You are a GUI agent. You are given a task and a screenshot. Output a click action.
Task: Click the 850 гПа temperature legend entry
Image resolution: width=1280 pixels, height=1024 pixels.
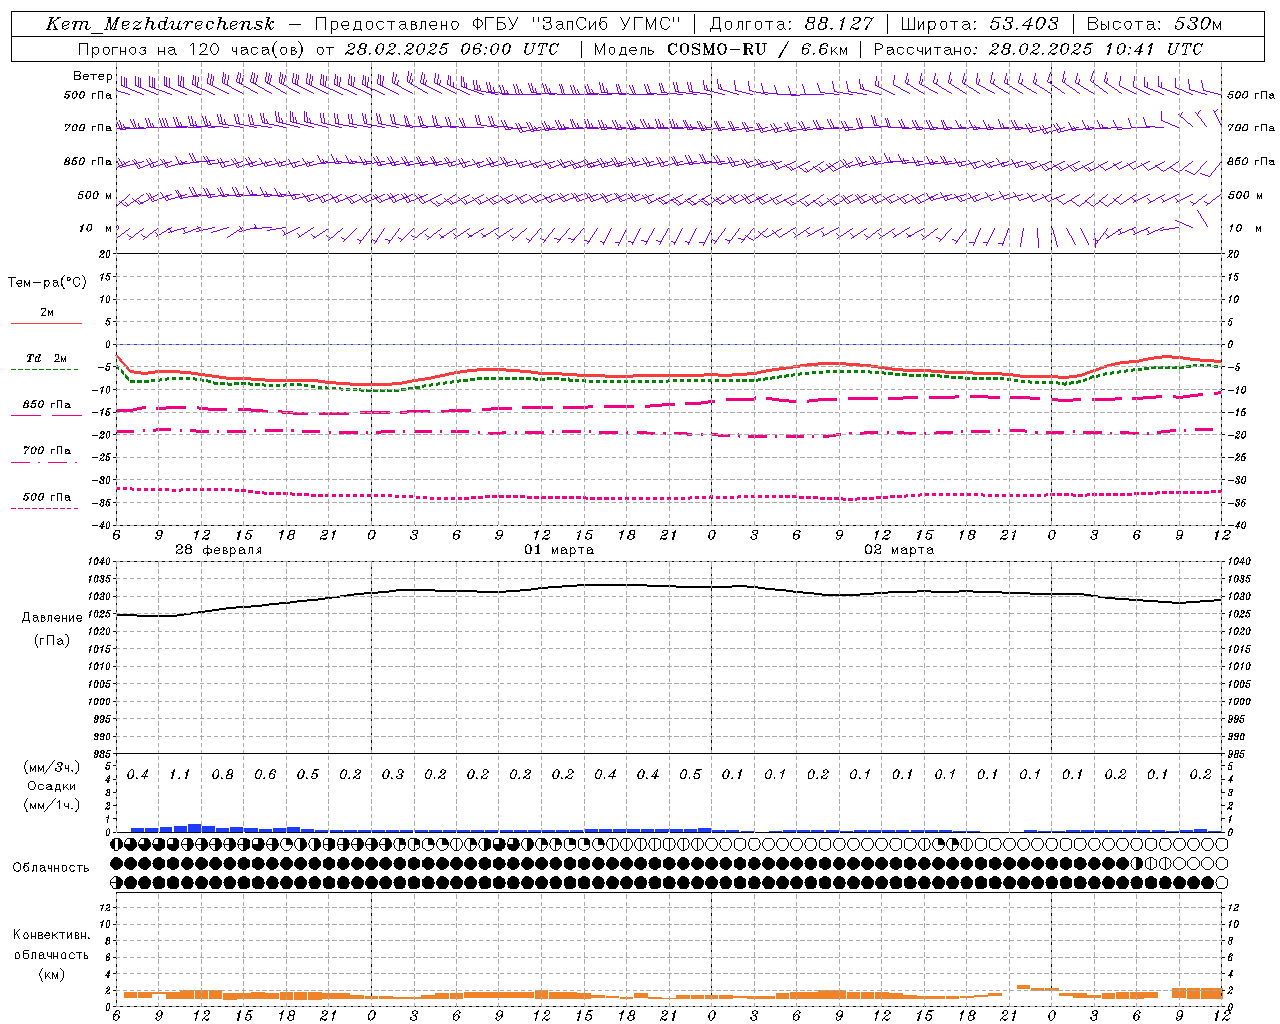pos(47,405)
